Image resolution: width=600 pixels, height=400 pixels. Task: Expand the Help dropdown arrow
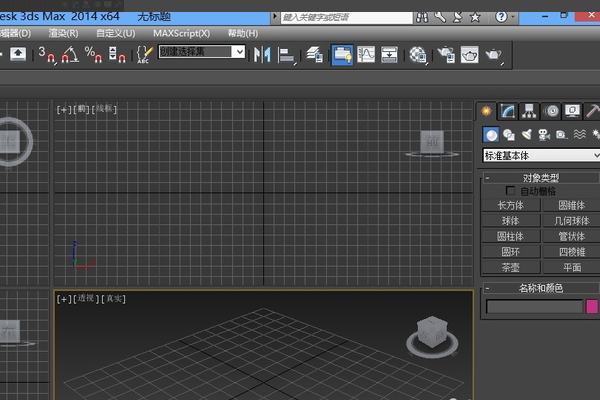click(x=513, y=17)
